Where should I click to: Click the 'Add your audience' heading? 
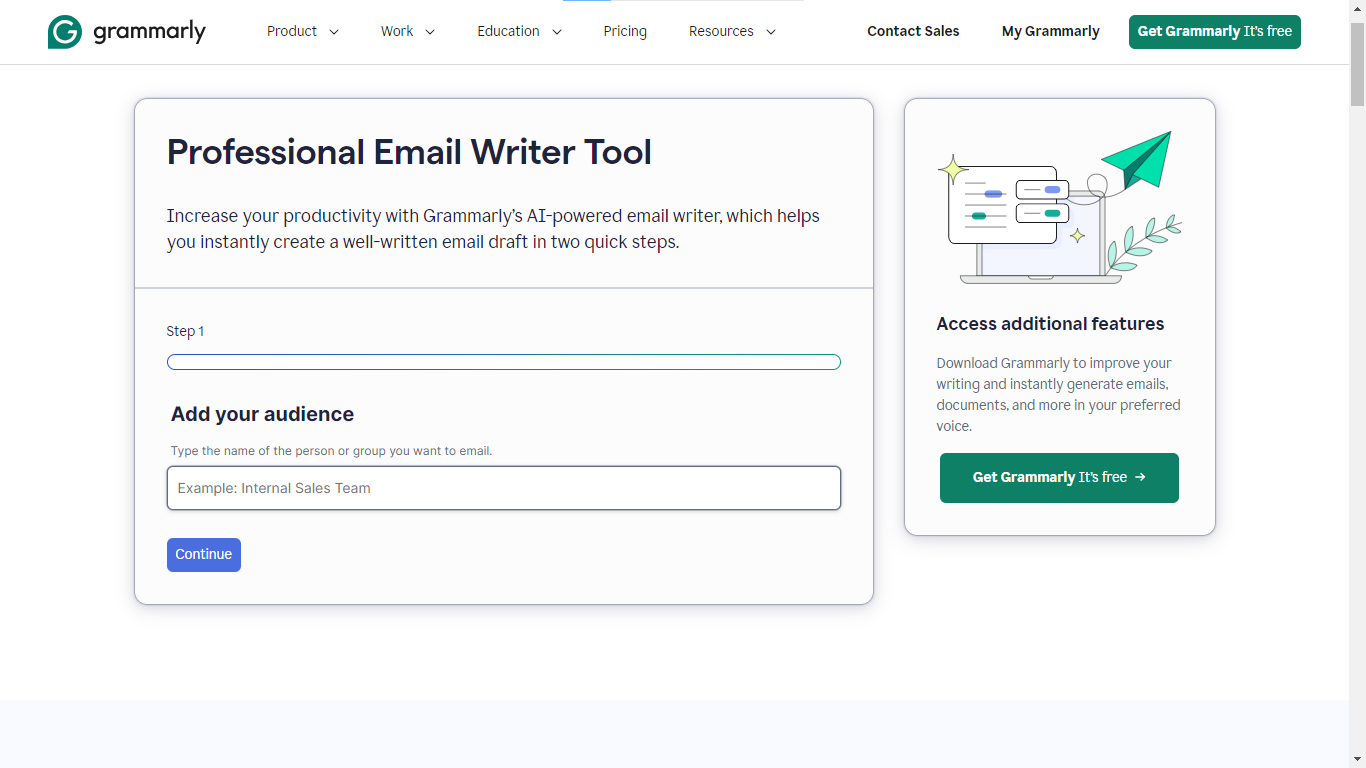pyautogui.click(x=262, y=414)
